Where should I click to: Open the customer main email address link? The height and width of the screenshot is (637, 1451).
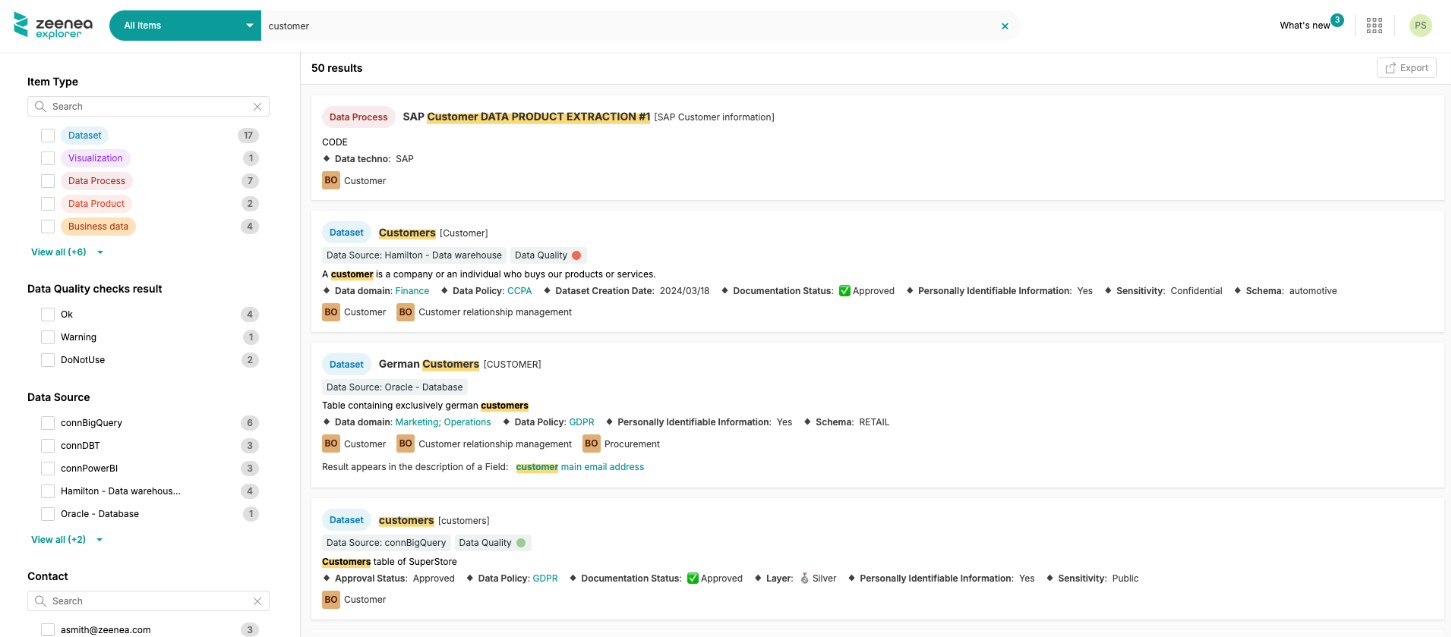tap(580, 467)
